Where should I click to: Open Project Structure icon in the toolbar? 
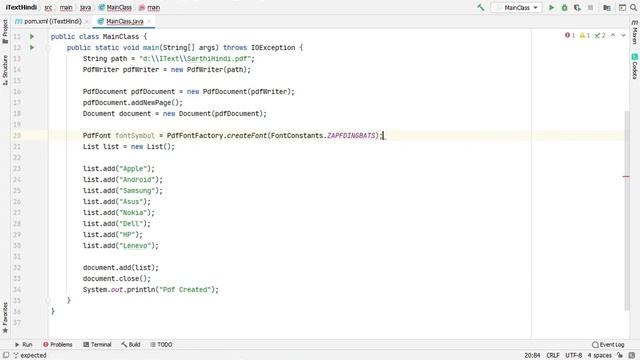pyautogui.click(x=607, y=7)
